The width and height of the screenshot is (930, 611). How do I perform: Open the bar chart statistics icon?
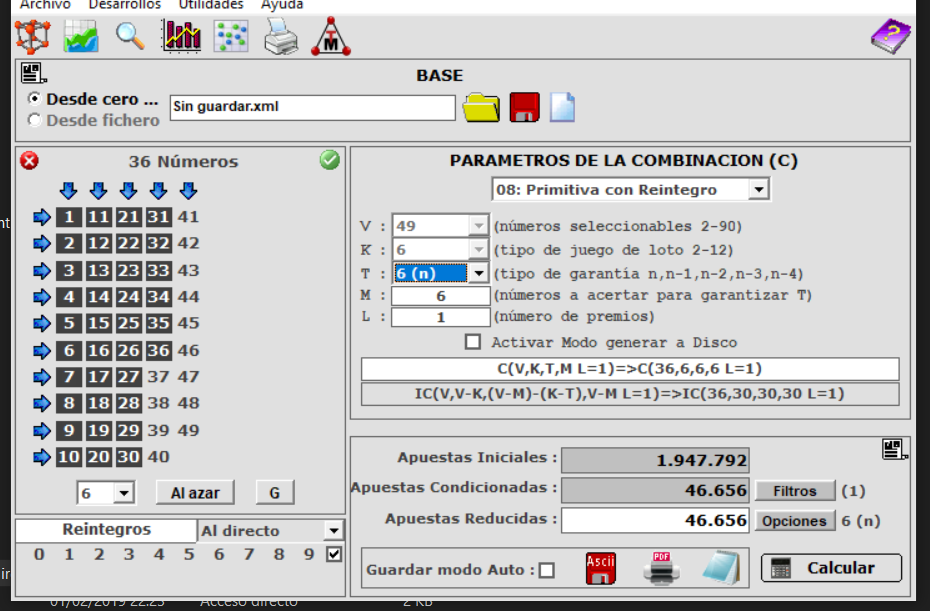click(x=181, y=36)
